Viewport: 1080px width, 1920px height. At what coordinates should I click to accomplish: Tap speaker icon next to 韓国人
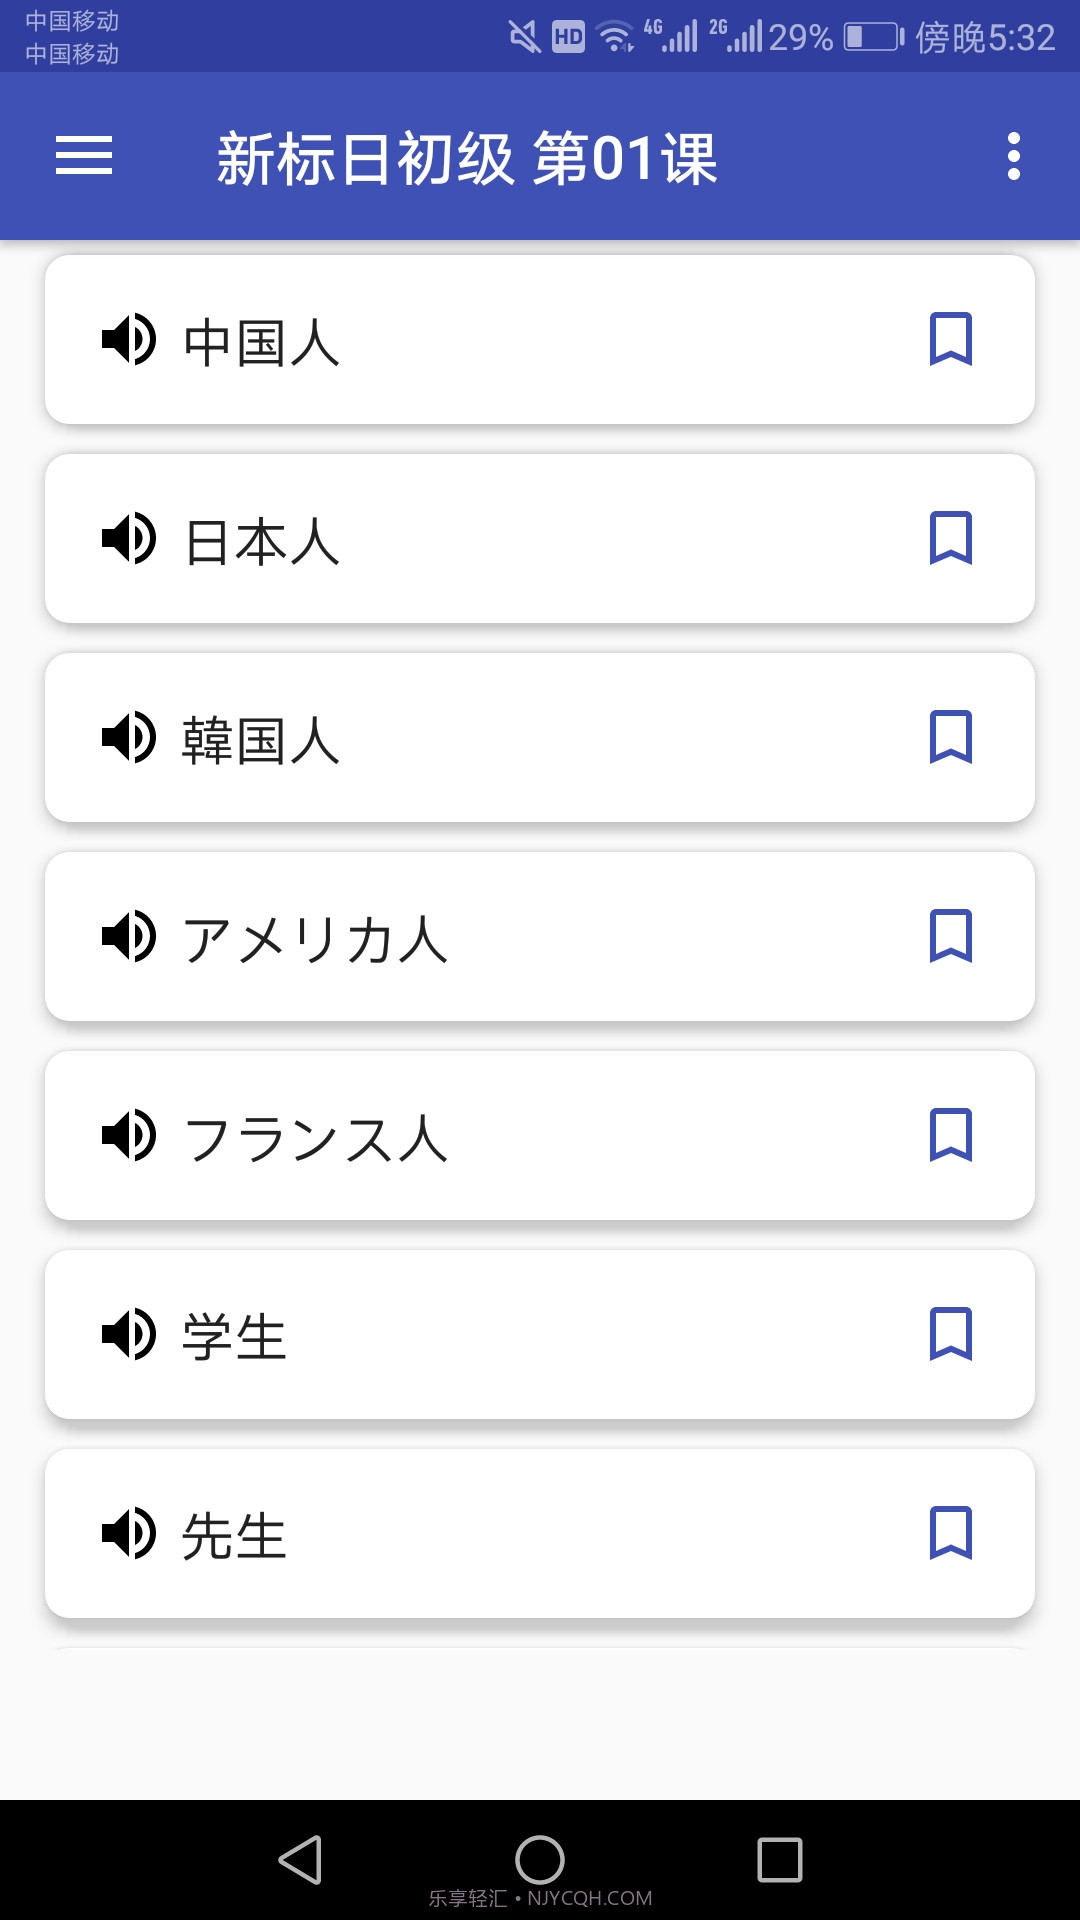pyautogui.click(x=129, y=738)
